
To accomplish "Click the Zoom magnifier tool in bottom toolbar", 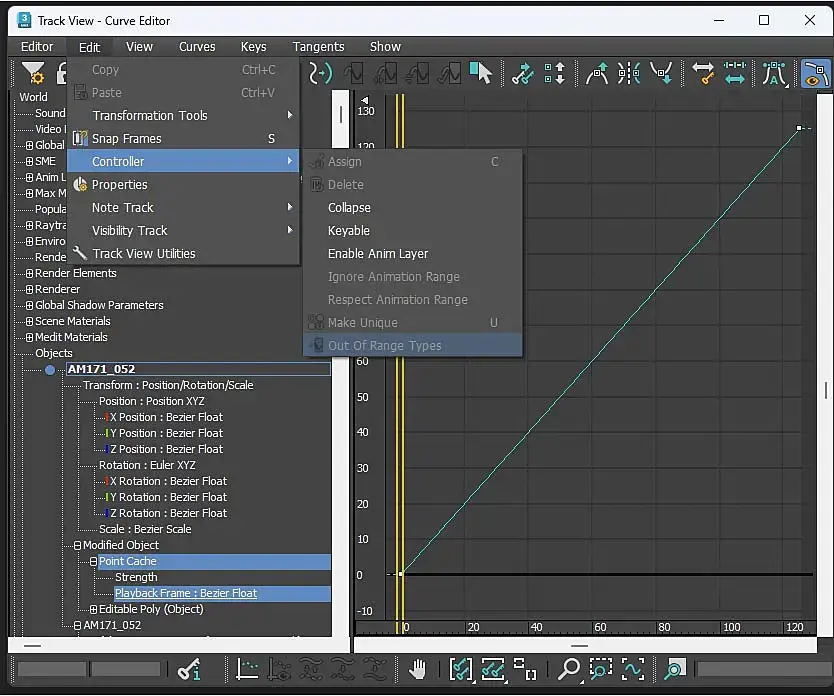I will [x=569, y=669].
